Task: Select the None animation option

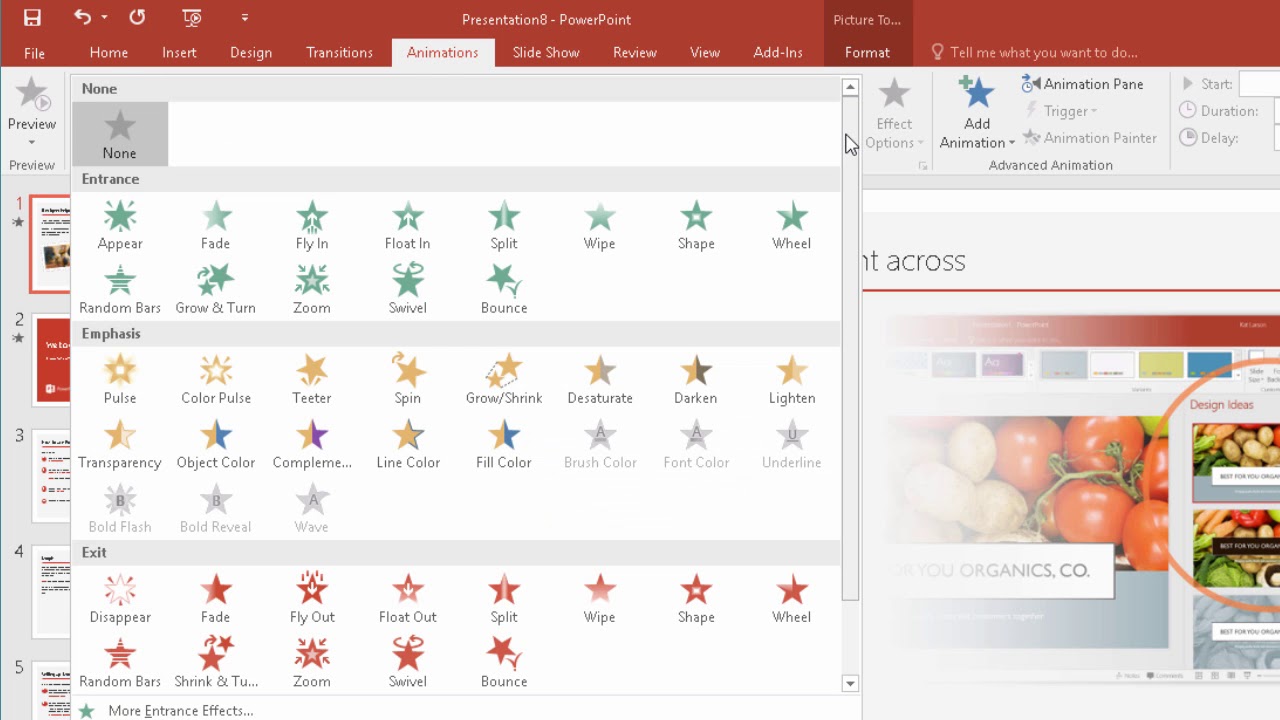Action: (120, 134)
